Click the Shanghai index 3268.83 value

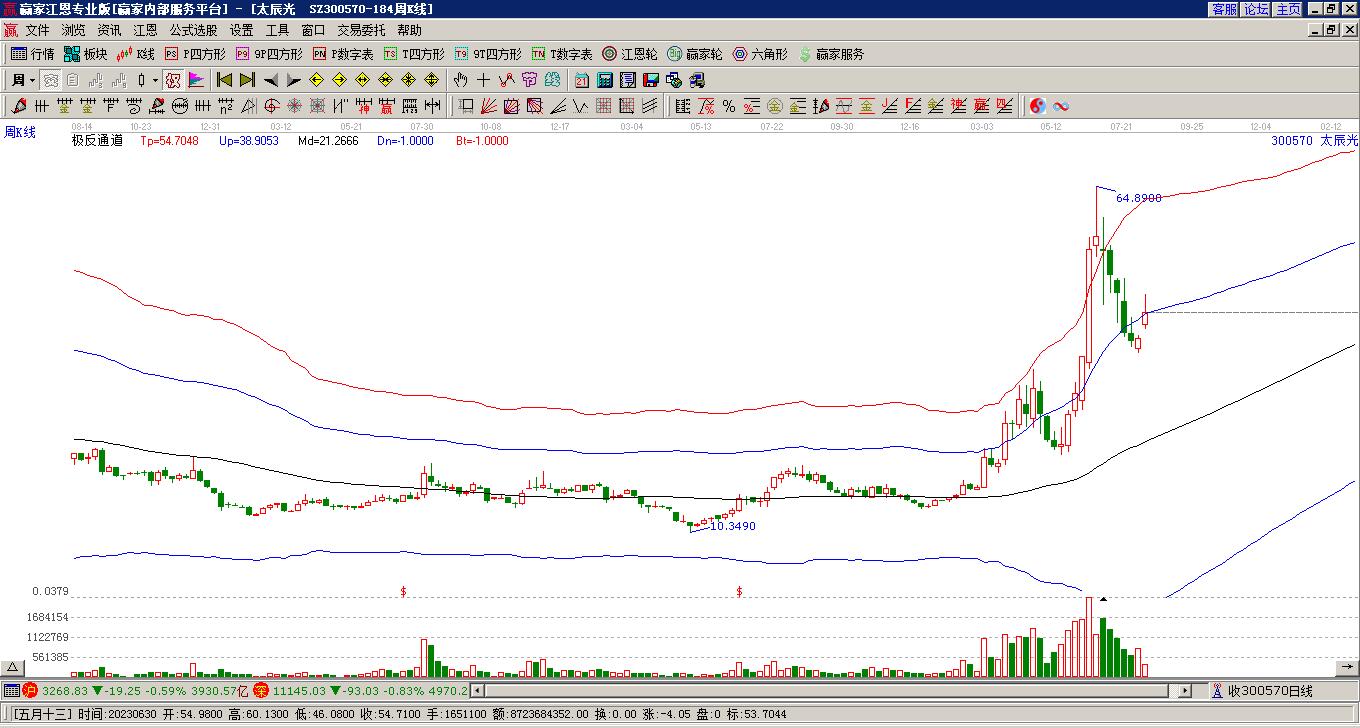(x=64, y=691)
